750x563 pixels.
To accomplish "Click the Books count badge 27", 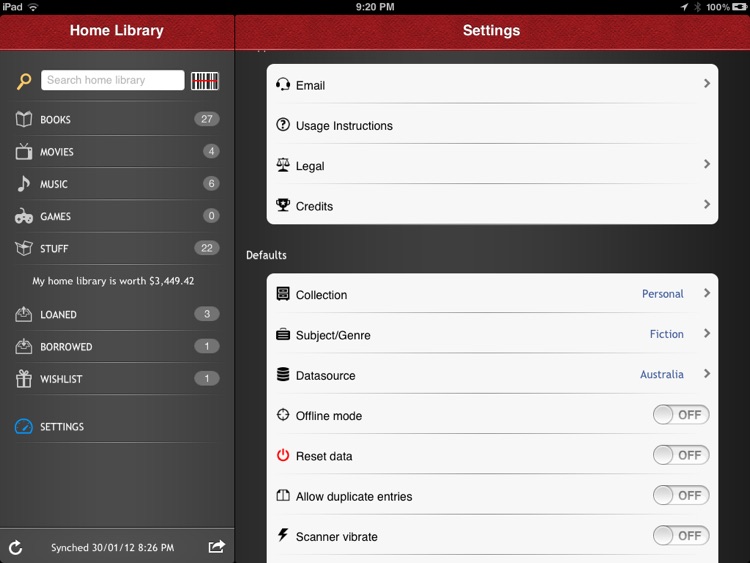I will coord(207,119).
